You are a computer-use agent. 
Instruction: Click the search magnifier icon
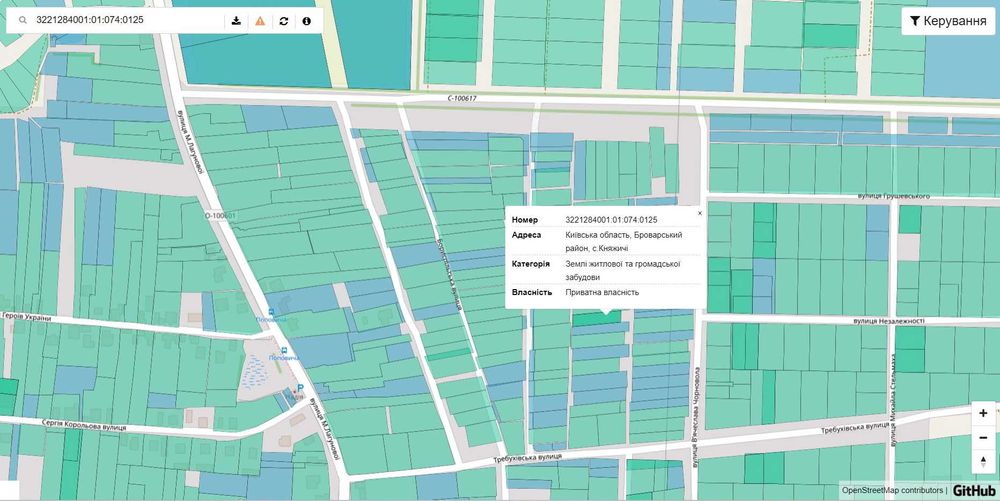click(x=23, y=20)
